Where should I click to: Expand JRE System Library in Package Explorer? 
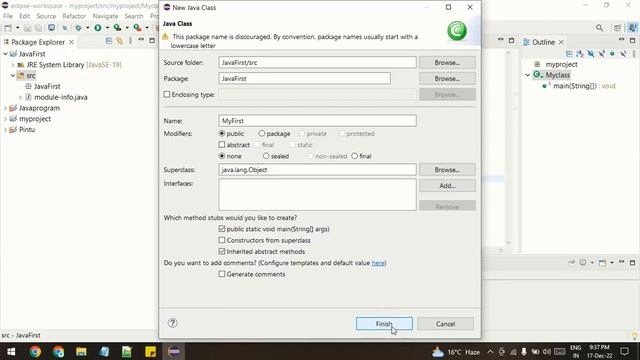pos(13,64)
